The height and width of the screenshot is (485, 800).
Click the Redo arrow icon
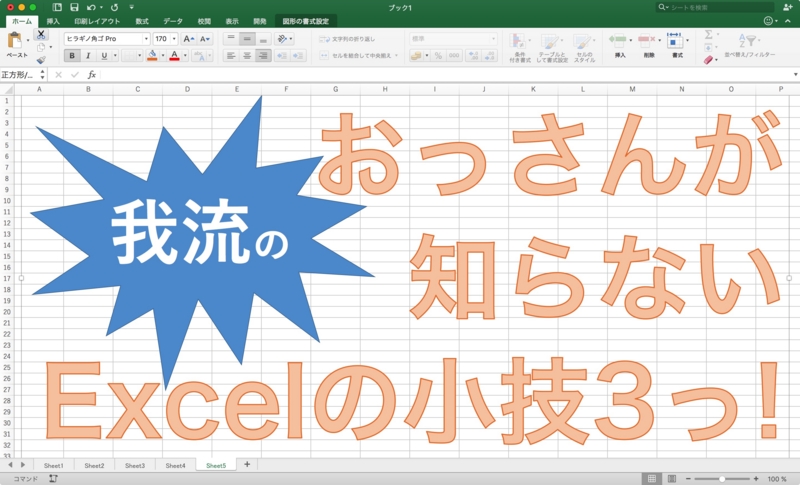(114, 7)
